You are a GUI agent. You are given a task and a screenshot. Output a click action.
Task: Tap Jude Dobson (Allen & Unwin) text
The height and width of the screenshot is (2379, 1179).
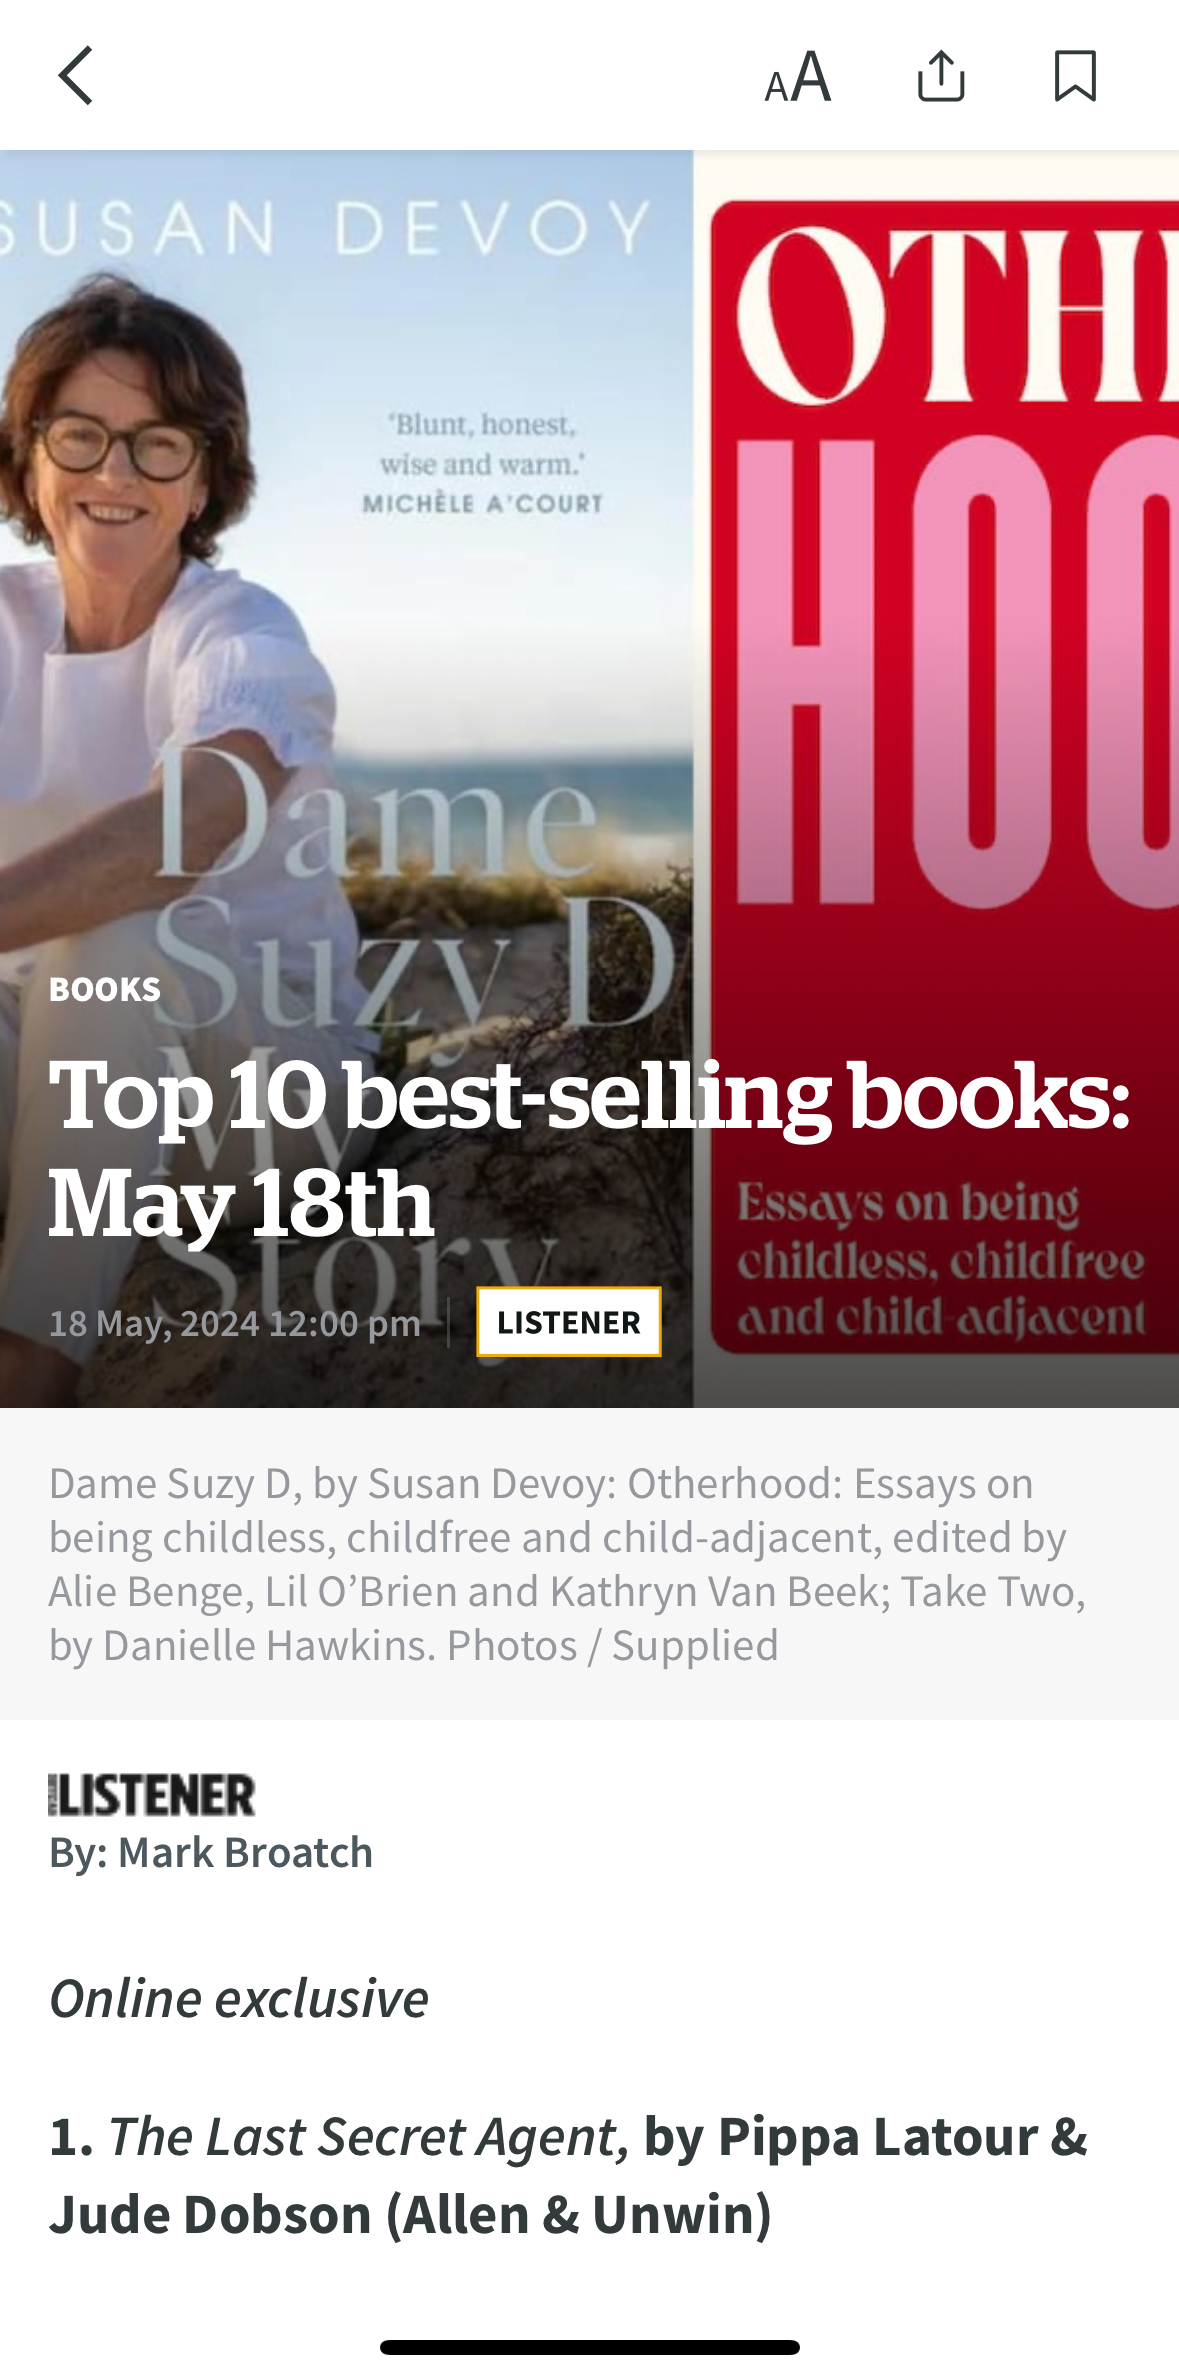[411, 2214]
